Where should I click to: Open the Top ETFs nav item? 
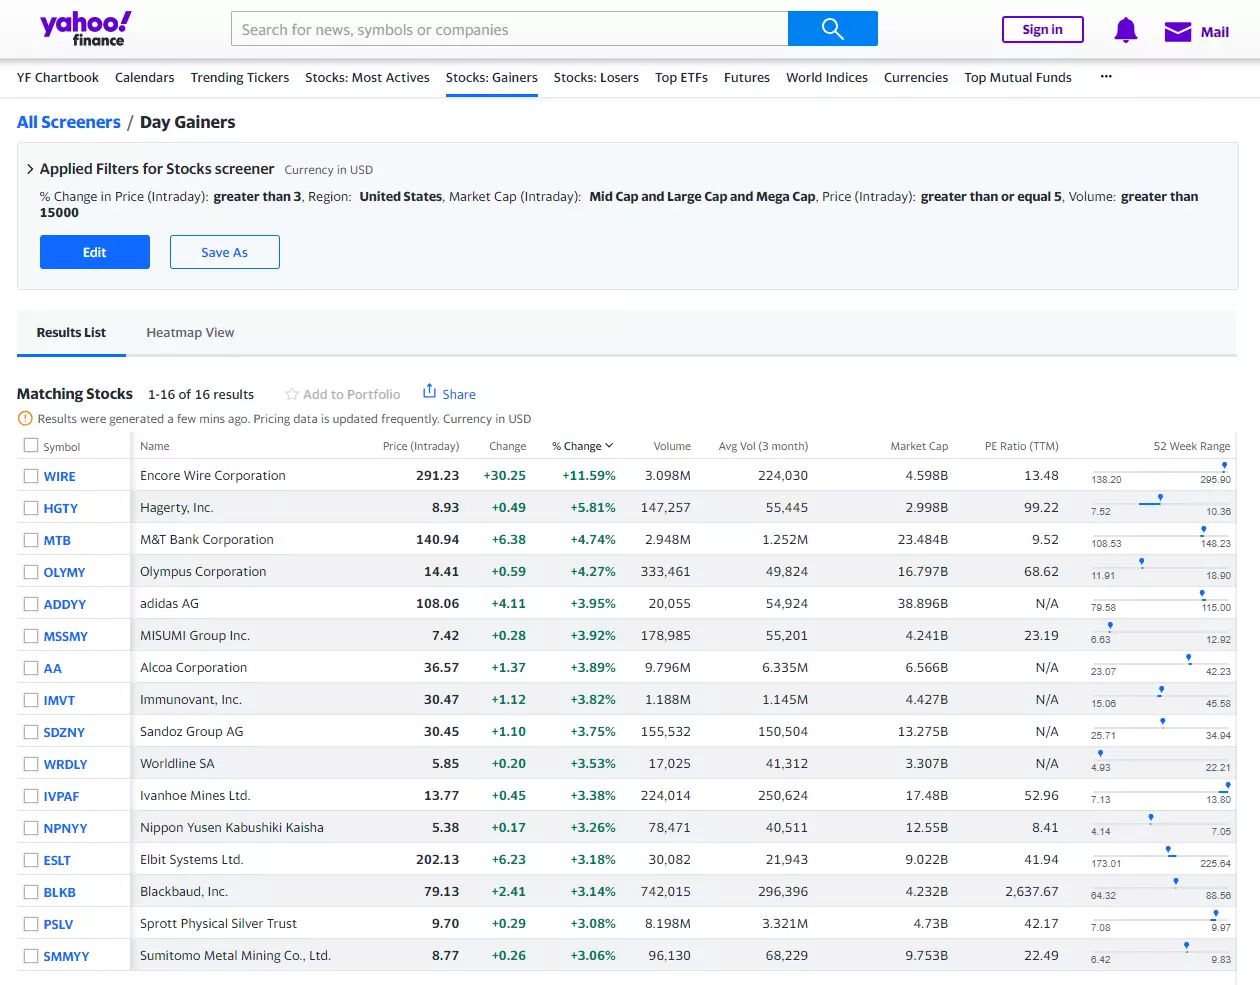pos(681,77)
